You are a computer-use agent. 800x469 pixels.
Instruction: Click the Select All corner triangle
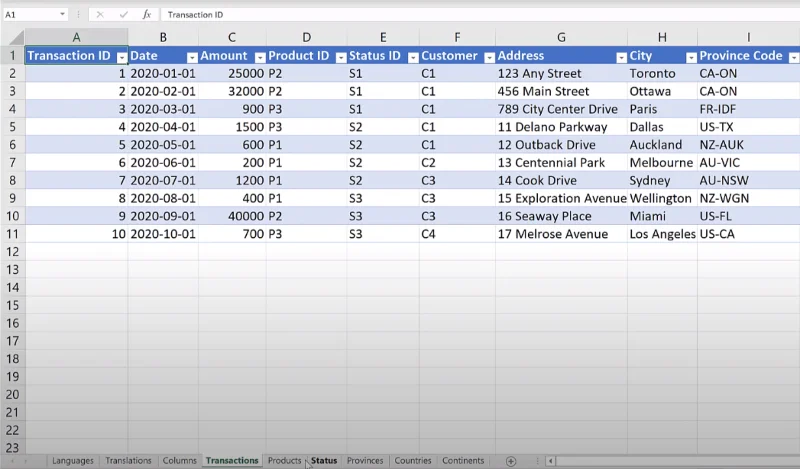17,37
